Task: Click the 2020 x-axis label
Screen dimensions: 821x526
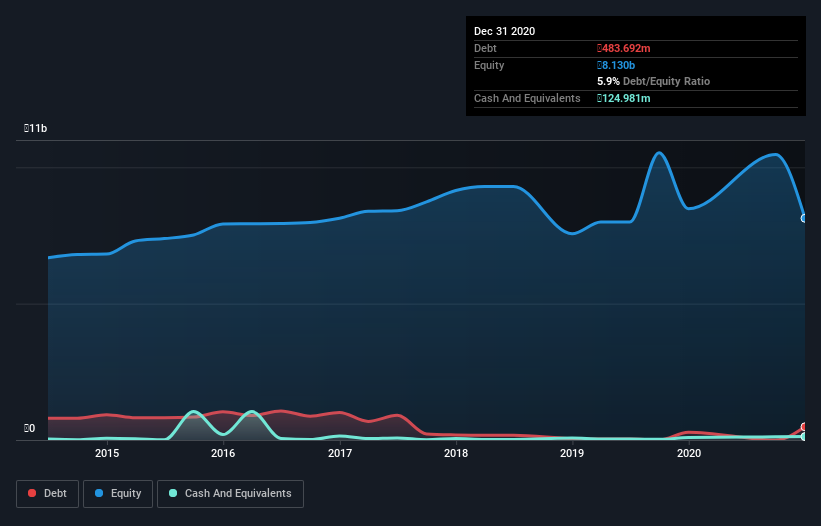Action: [x=689, y=453]
